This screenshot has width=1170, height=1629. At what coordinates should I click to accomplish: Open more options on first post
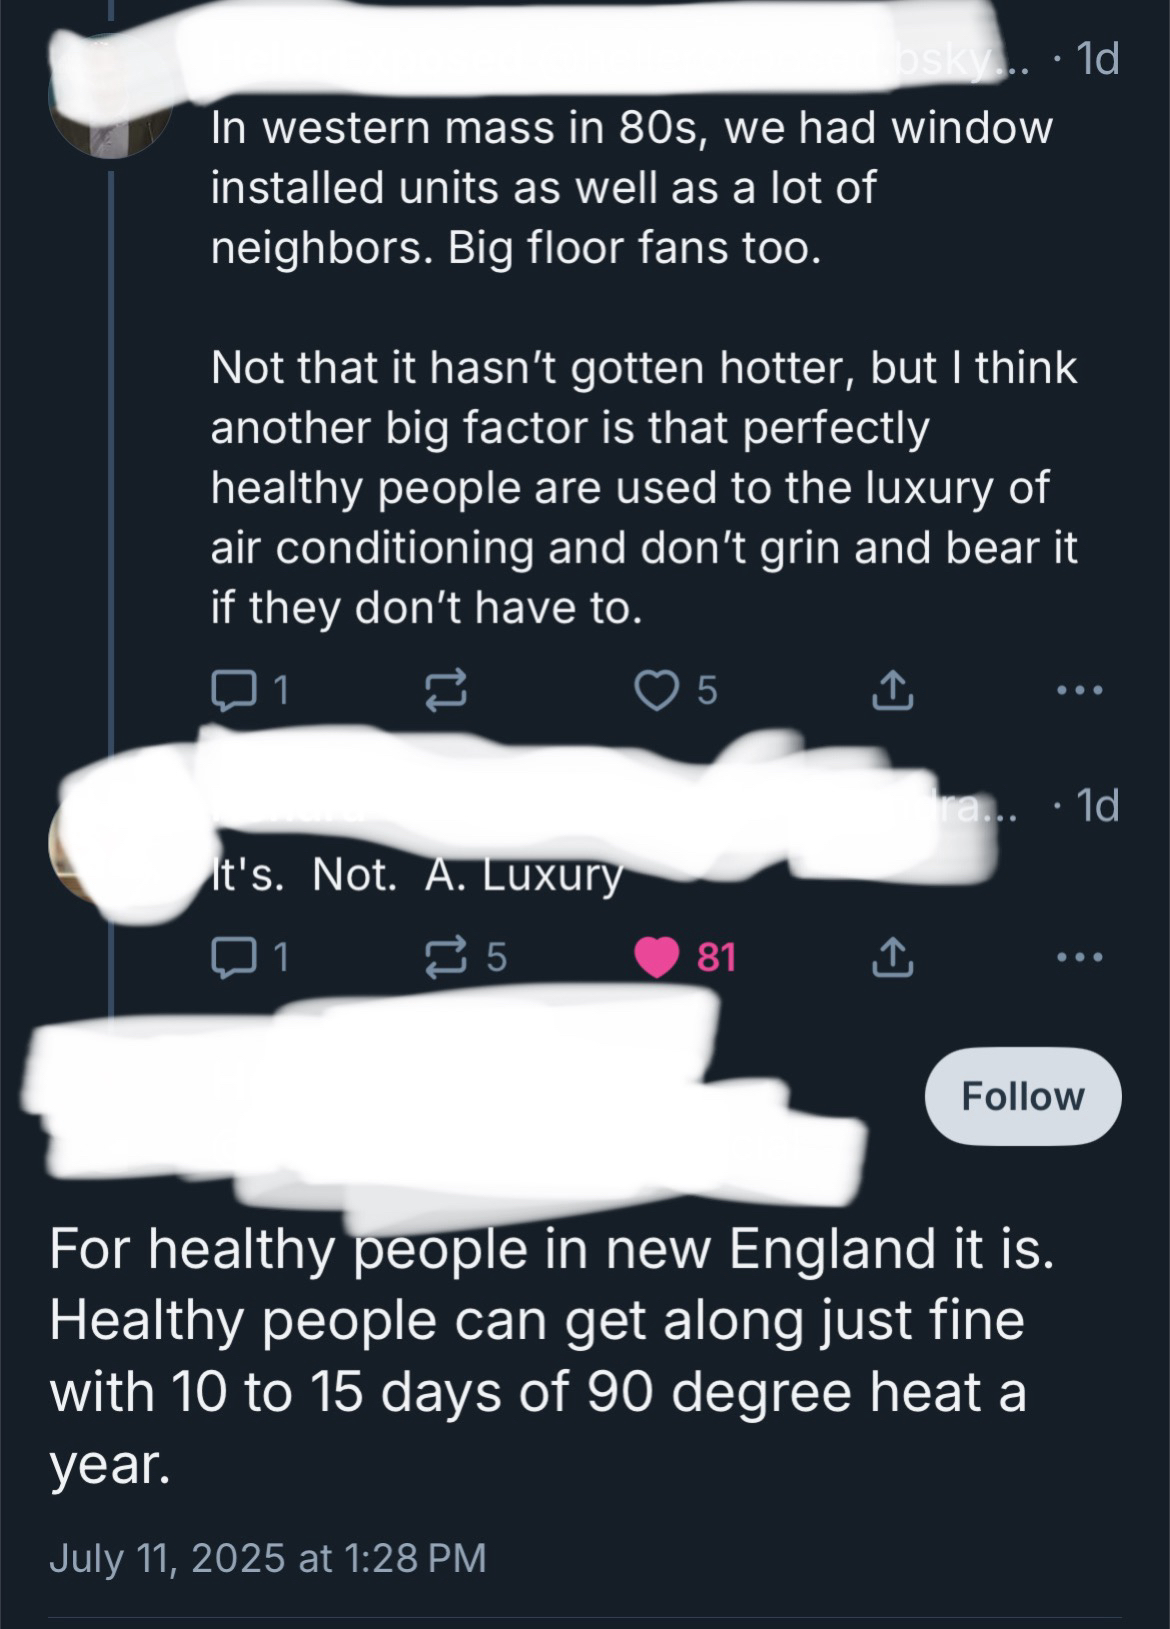(x=1081, y=690)
